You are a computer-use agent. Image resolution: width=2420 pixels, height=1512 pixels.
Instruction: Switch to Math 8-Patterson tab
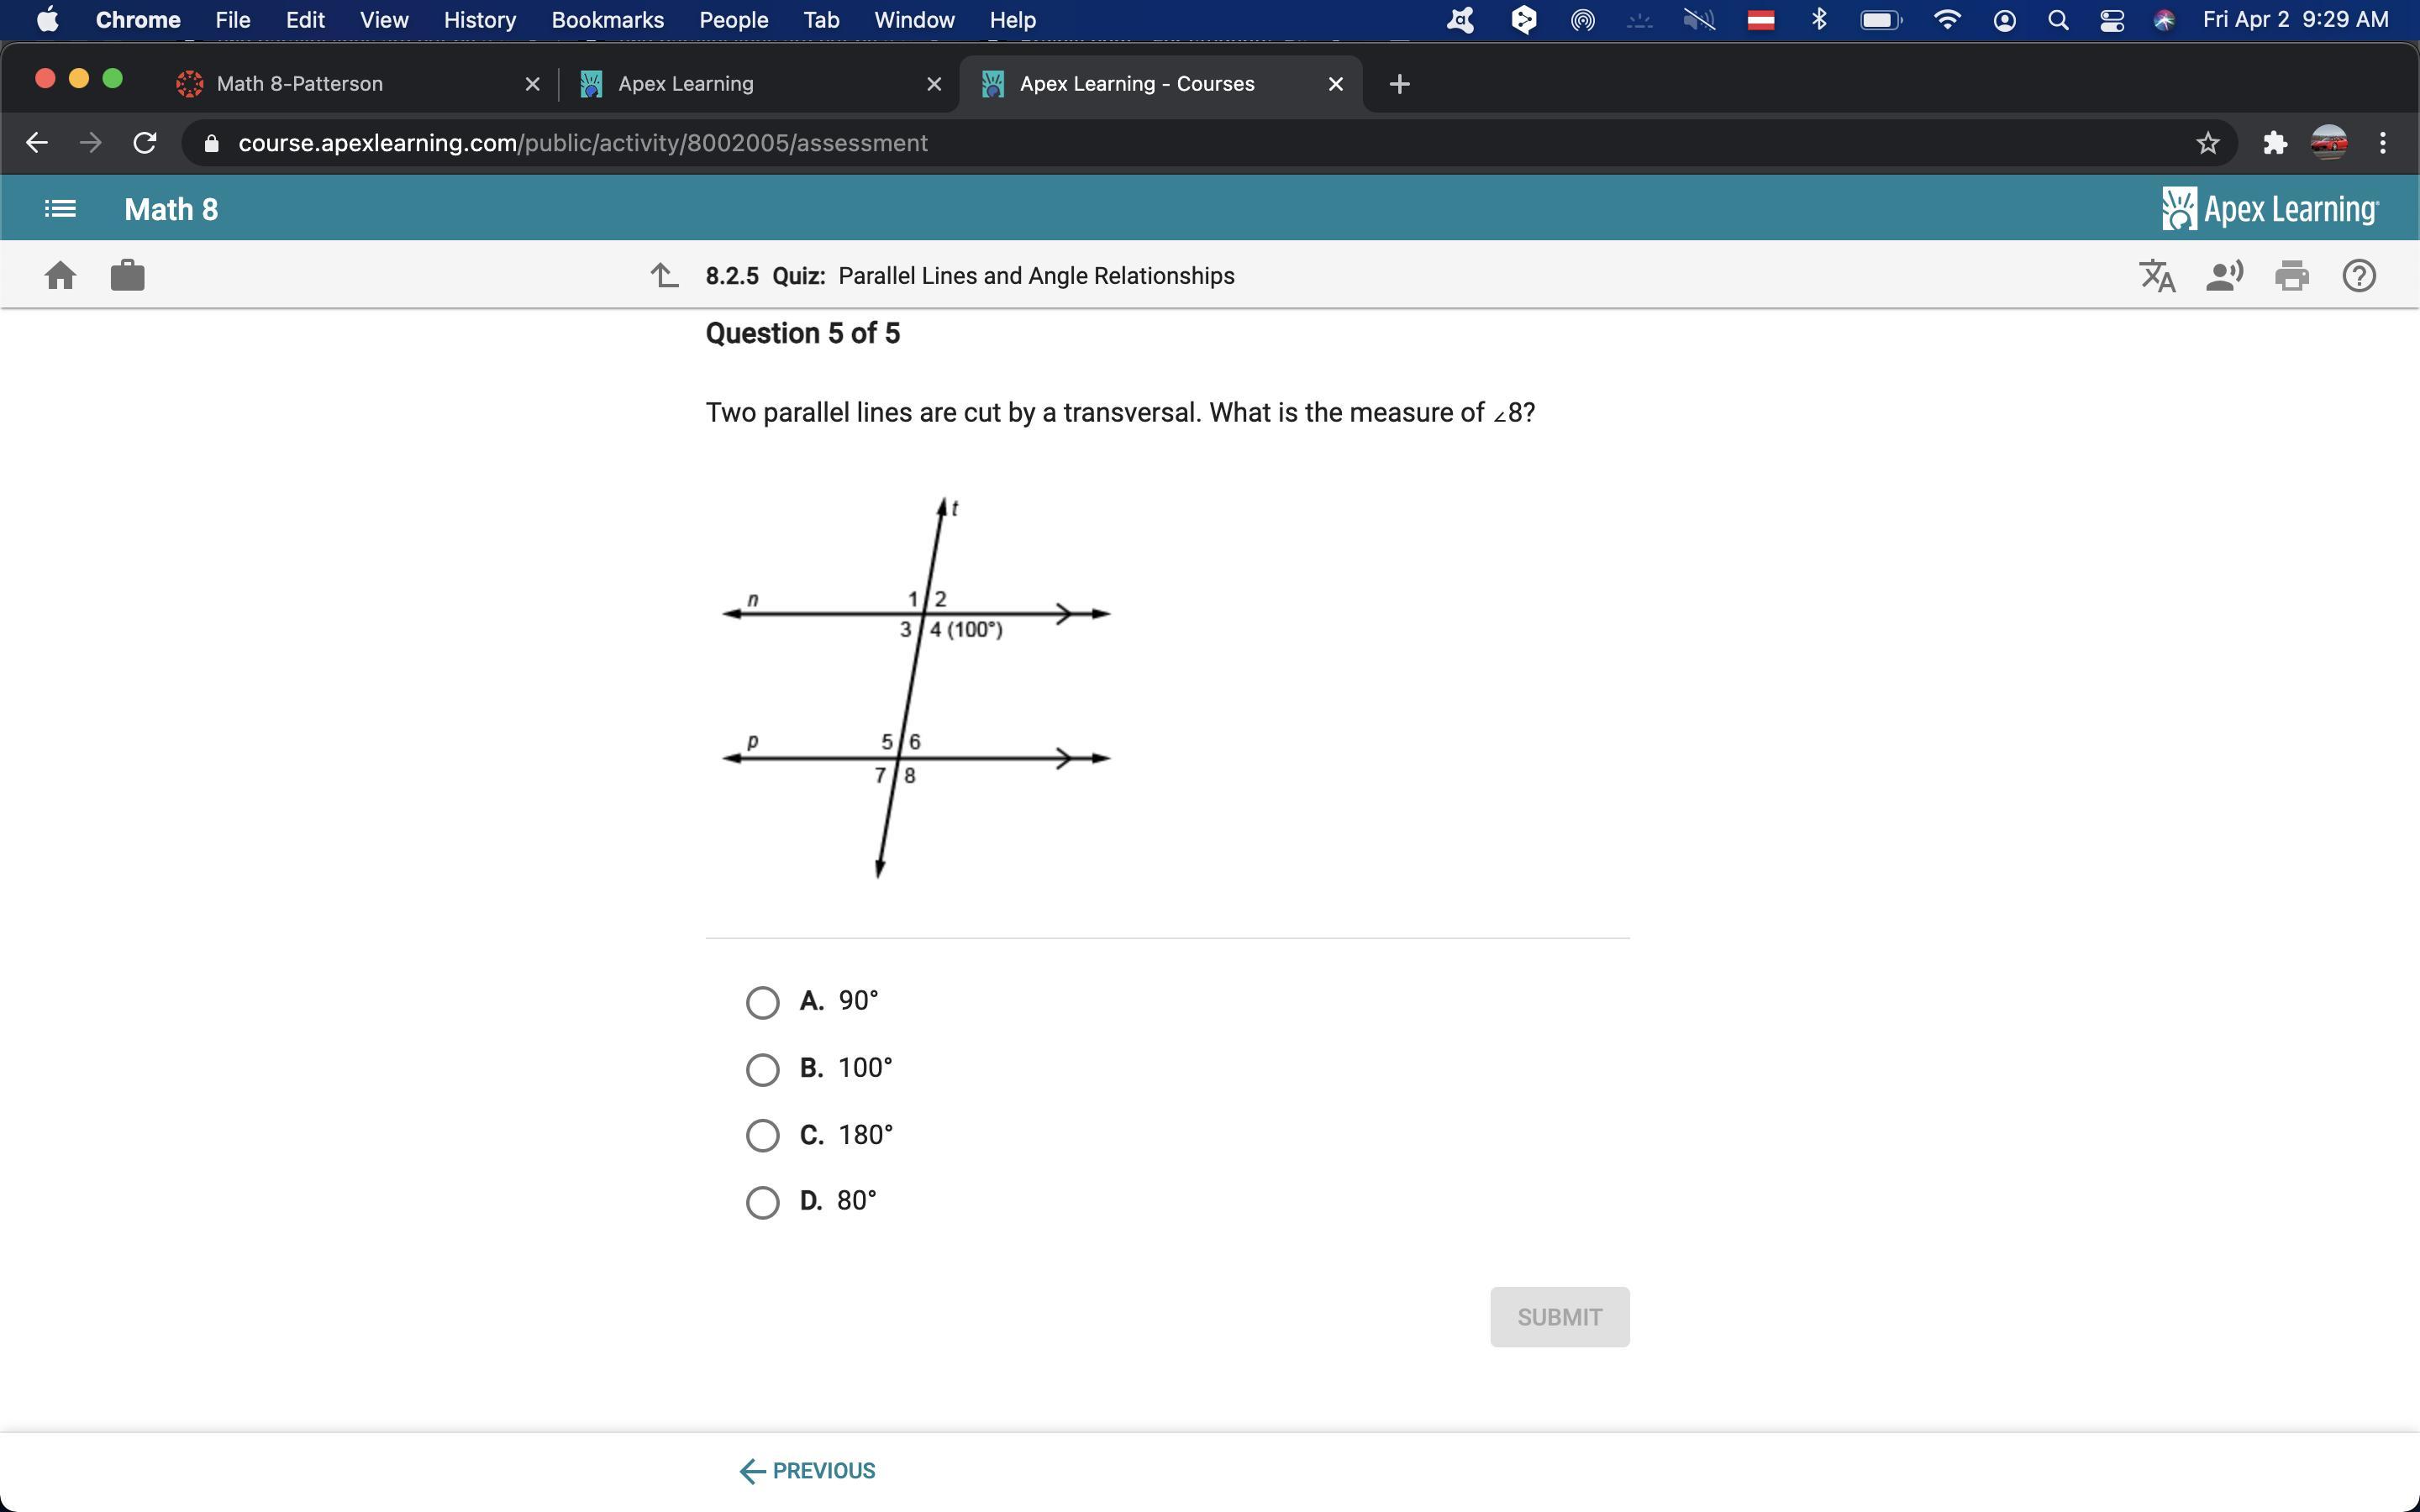coord(300,84)
